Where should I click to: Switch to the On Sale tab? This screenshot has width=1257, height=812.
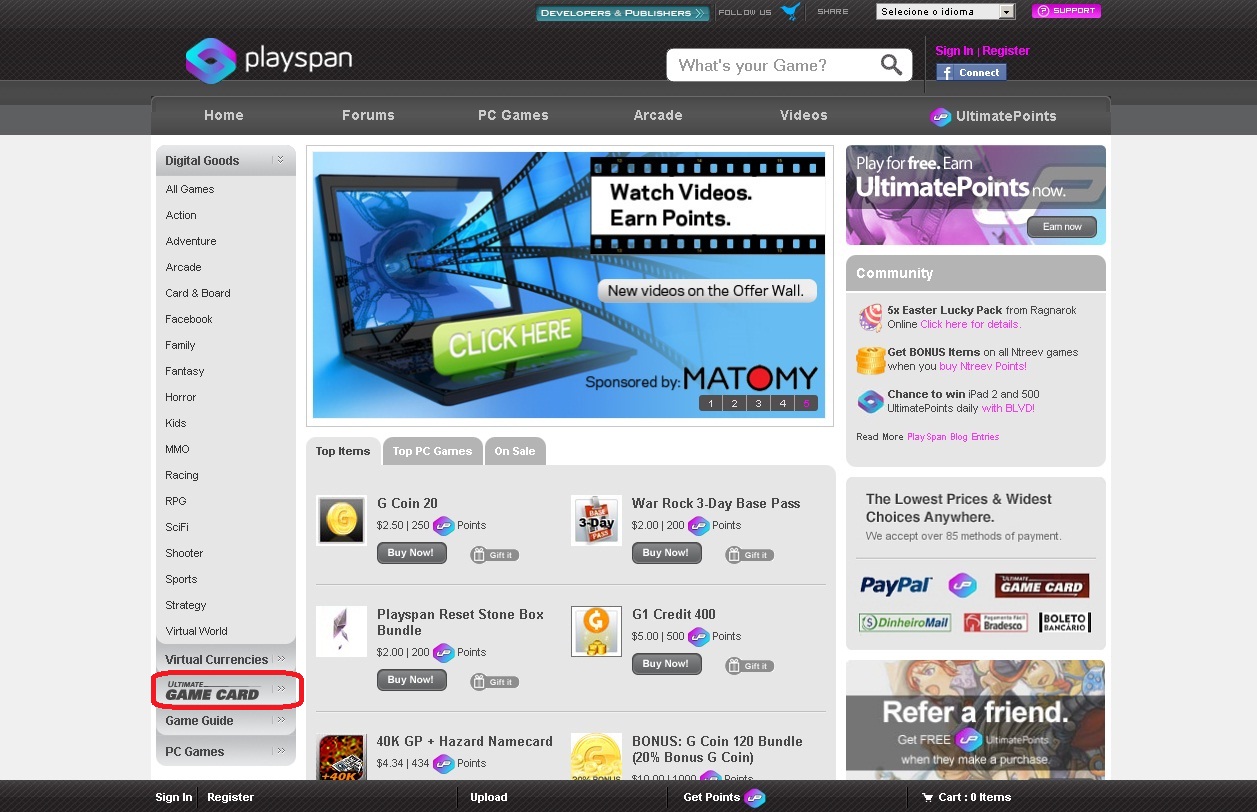pyautogui.click(x=515, y=451)
